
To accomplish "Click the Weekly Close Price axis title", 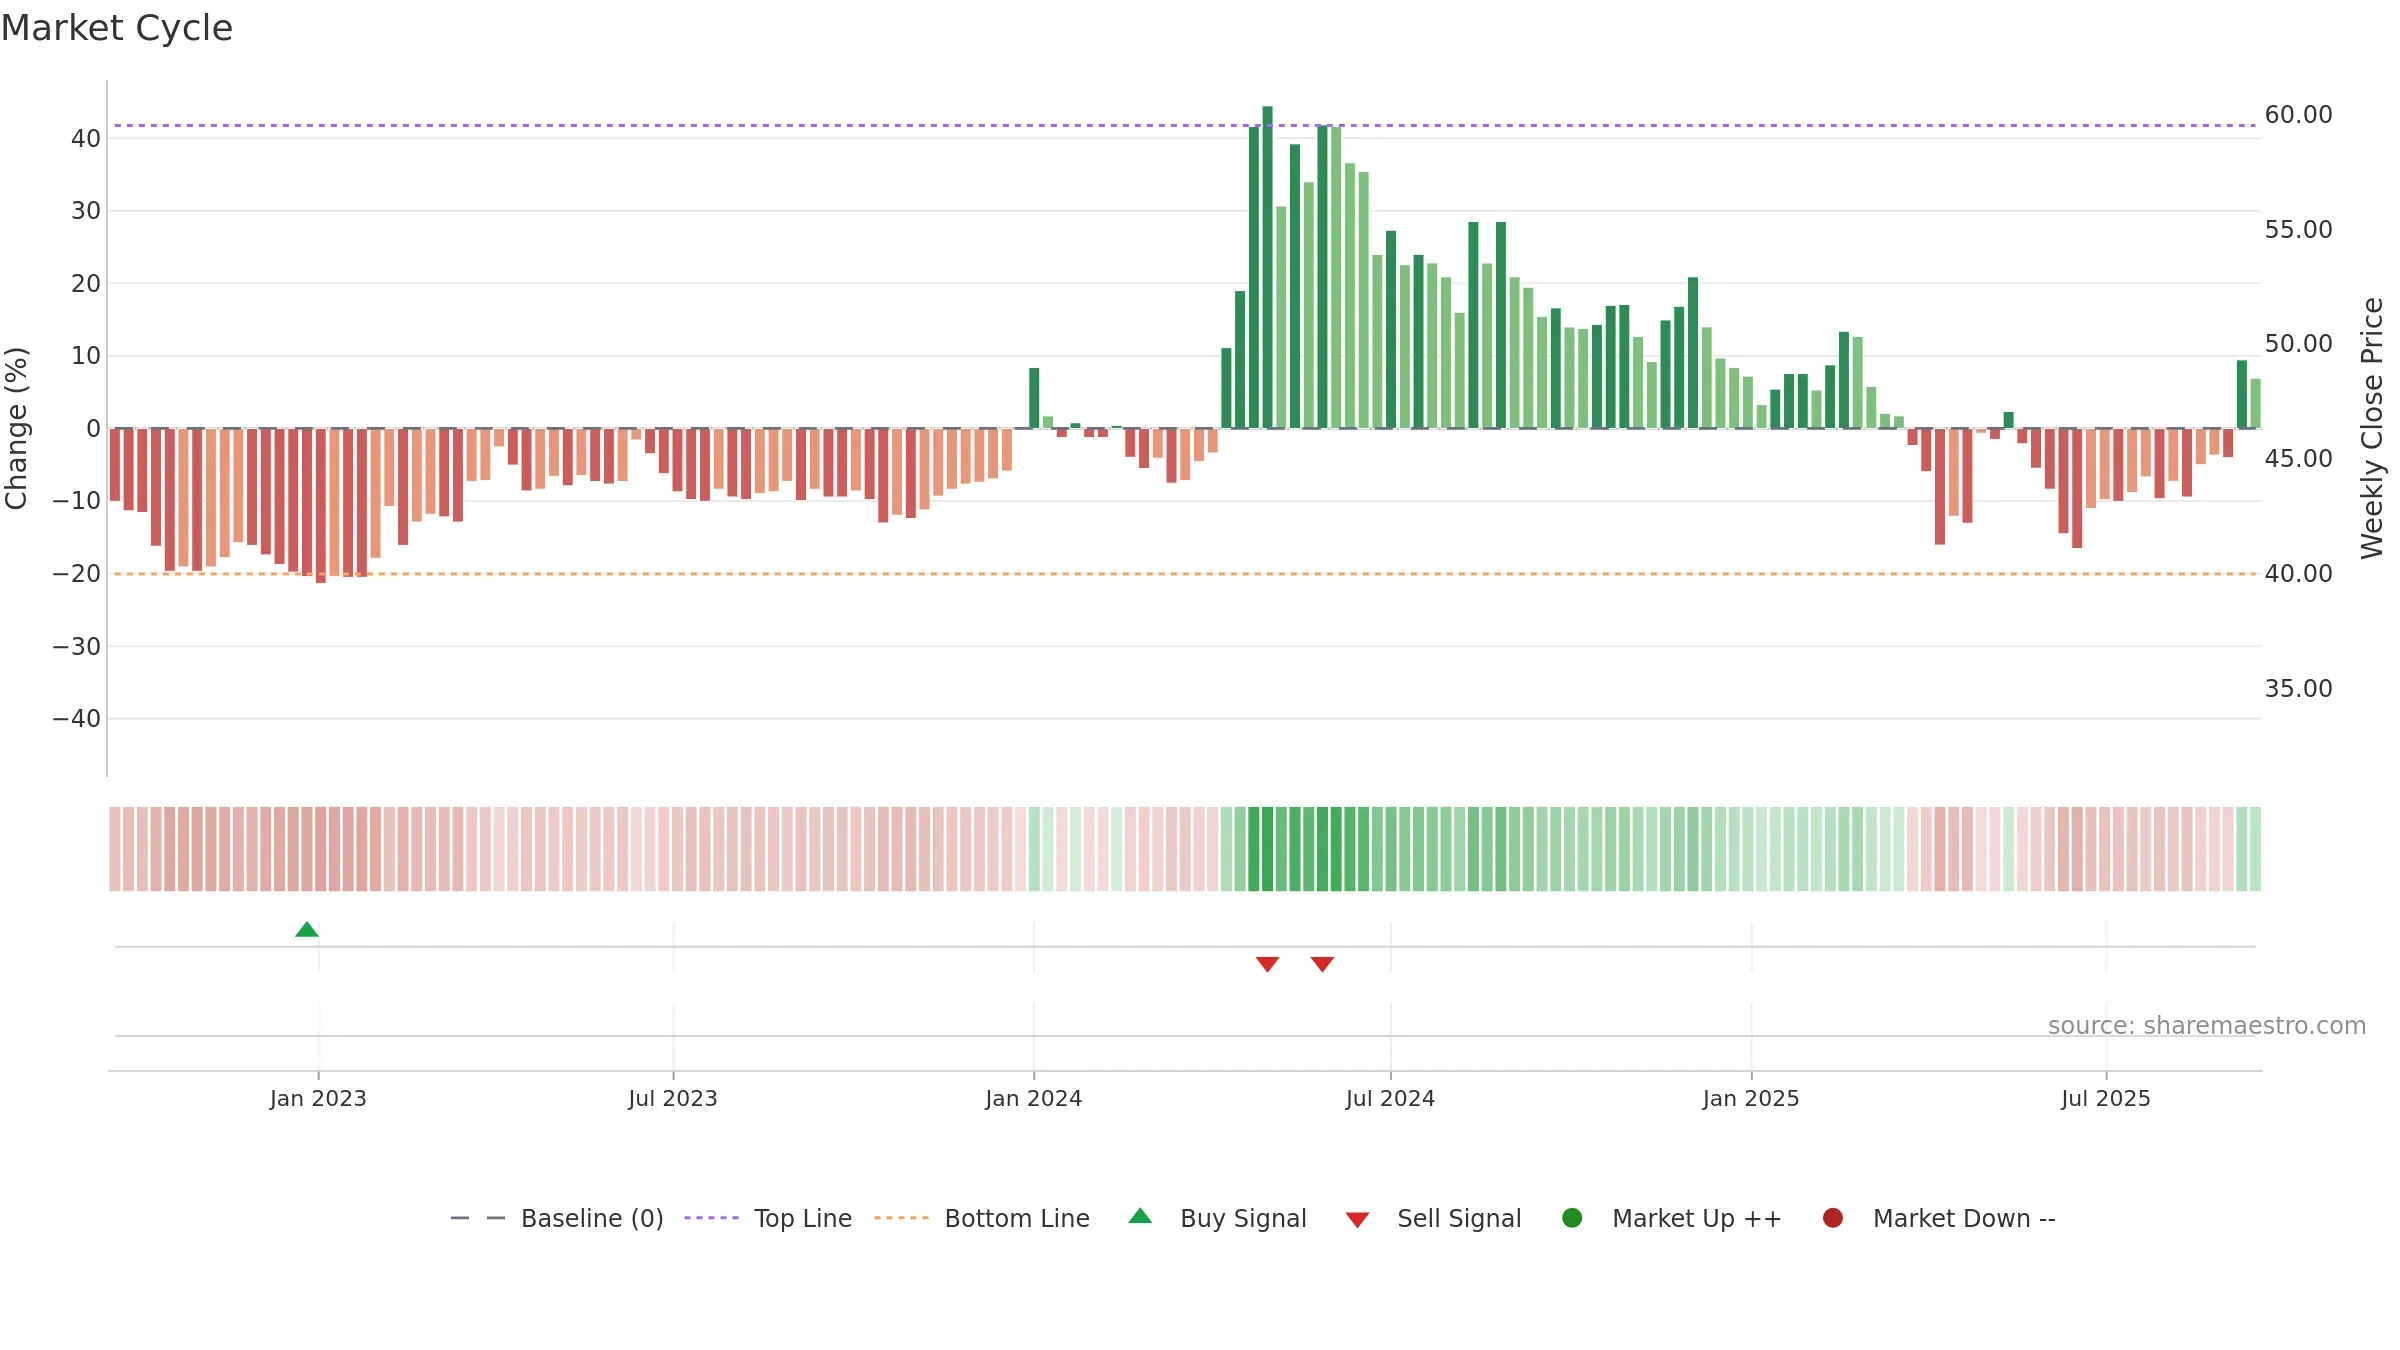I will [x=2372, y=428].
